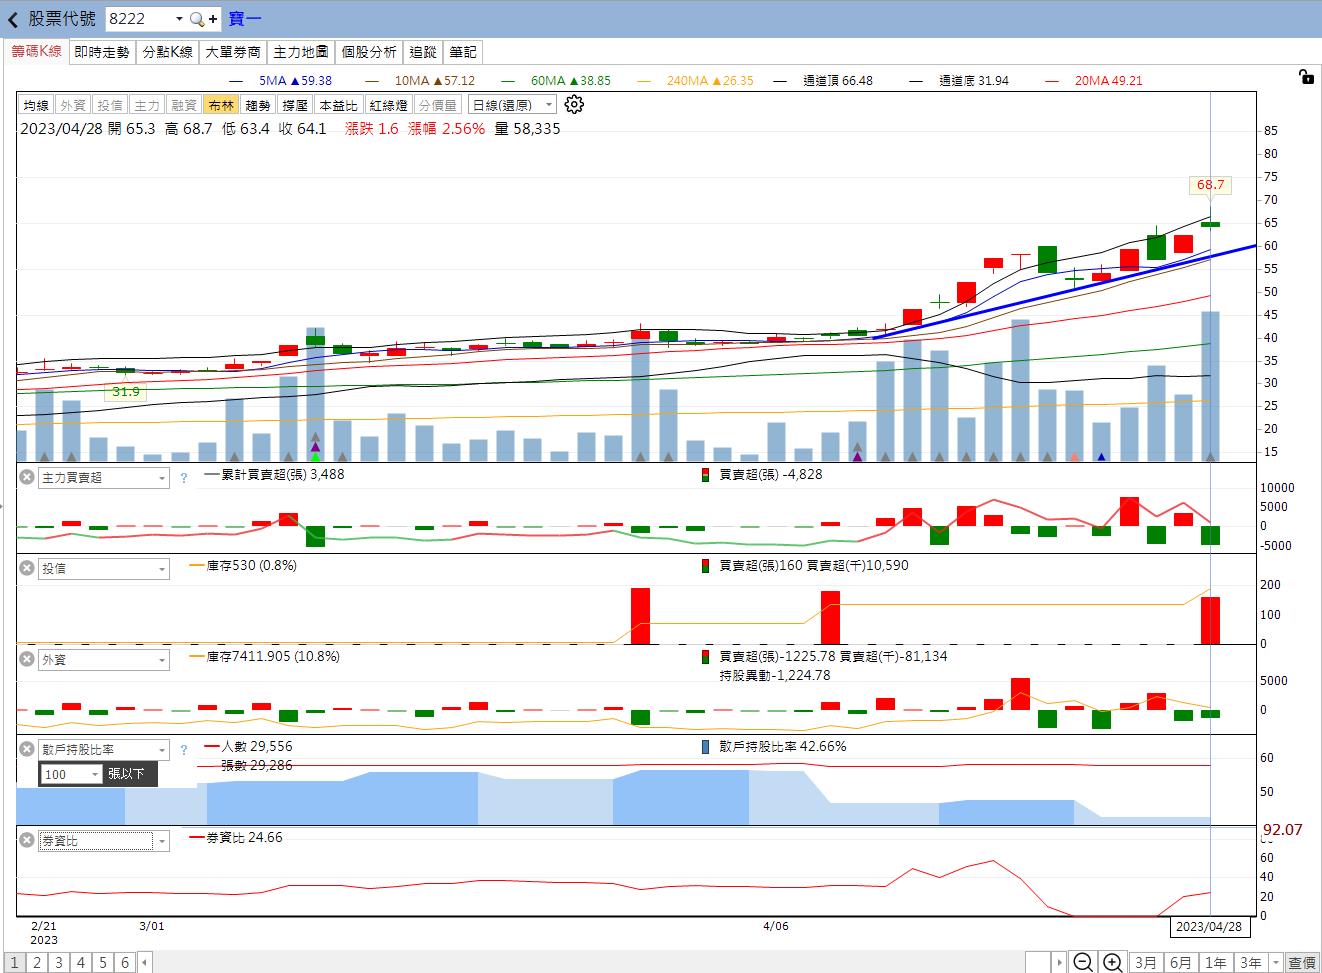Click the 31.9 low price label
1322x973 pixels.
pos(125,392)
